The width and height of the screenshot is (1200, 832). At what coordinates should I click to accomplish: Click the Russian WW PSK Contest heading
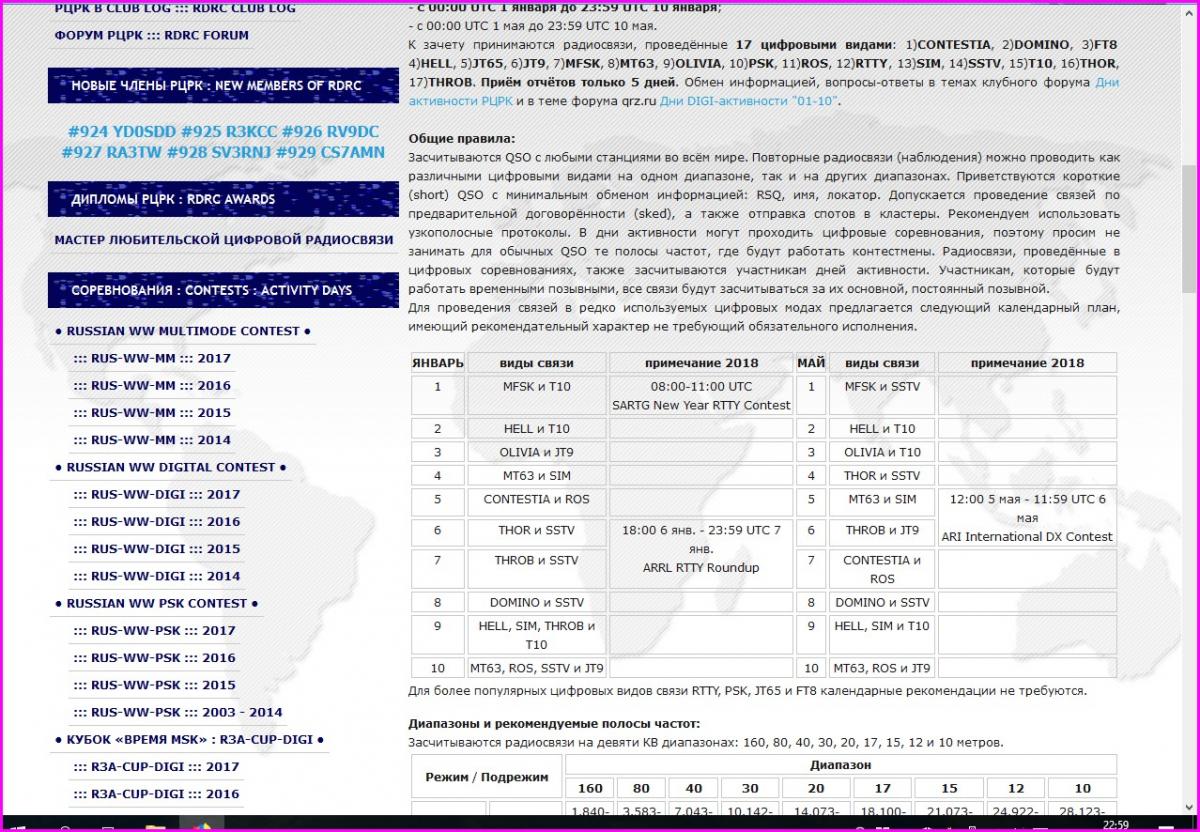click(157, 603)
